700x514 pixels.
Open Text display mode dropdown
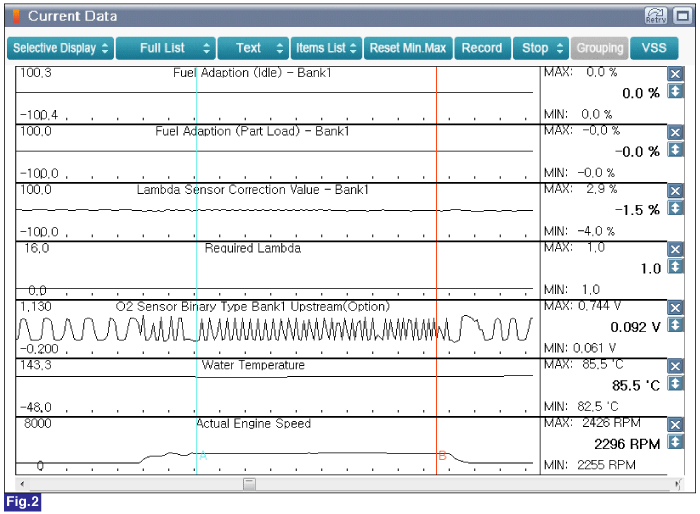tap(253, 48)
